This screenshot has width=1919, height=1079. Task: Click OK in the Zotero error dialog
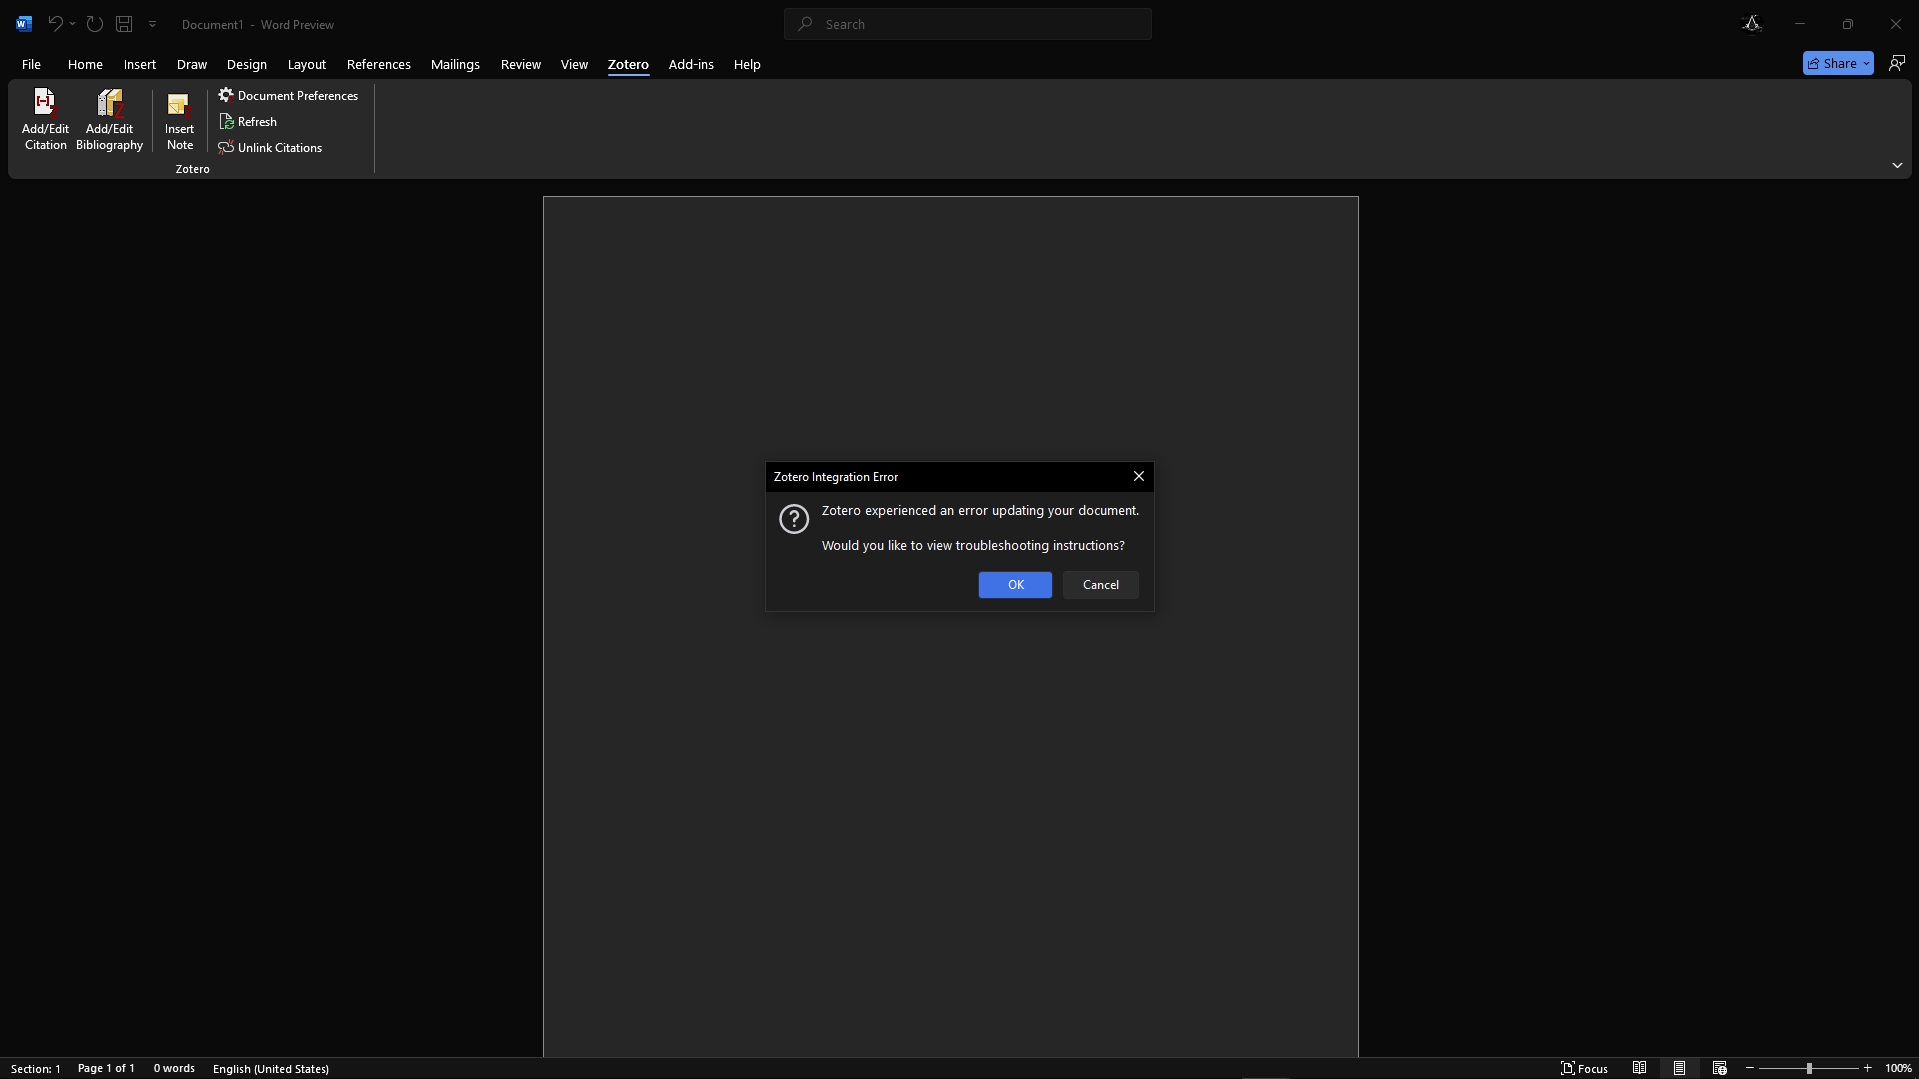coord(1015,585)
